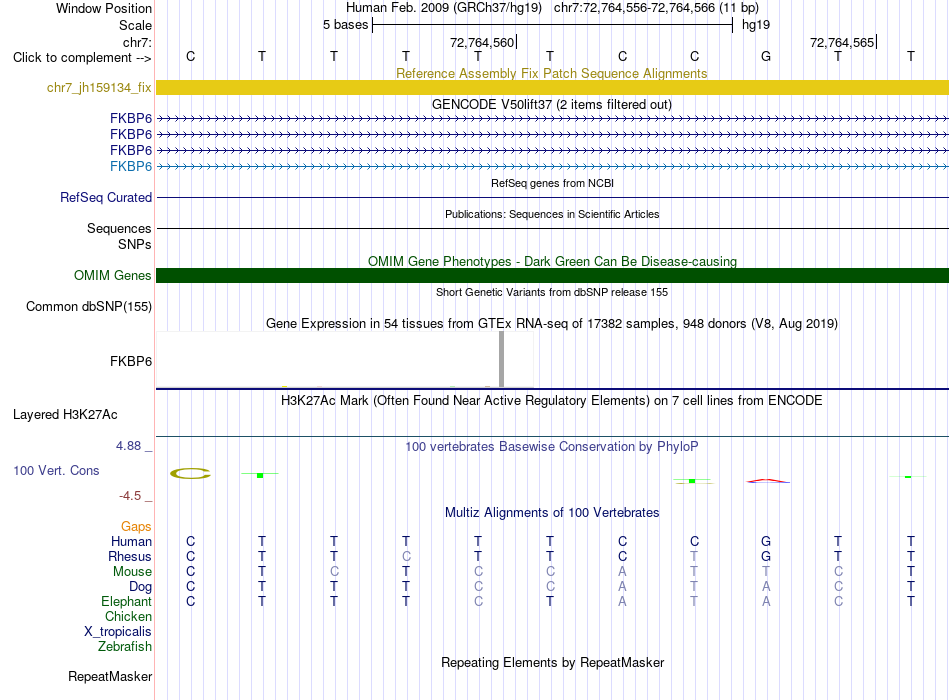
Task: Click the 5 bases scale bar line
Action: (x=553, y=25)
